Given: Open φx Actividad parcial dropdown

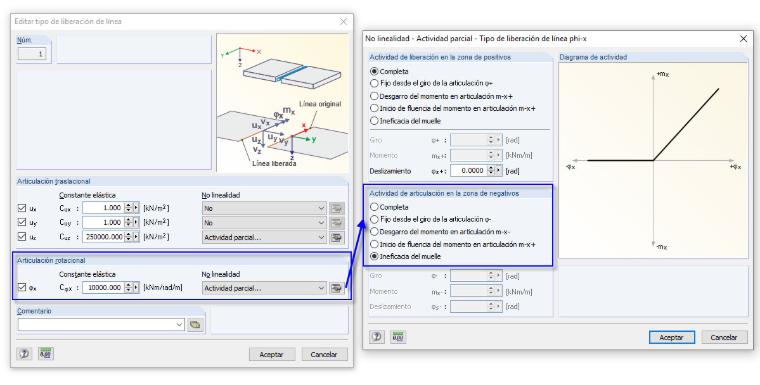Looking at the screenshot, I should click(x=265, y=288).
